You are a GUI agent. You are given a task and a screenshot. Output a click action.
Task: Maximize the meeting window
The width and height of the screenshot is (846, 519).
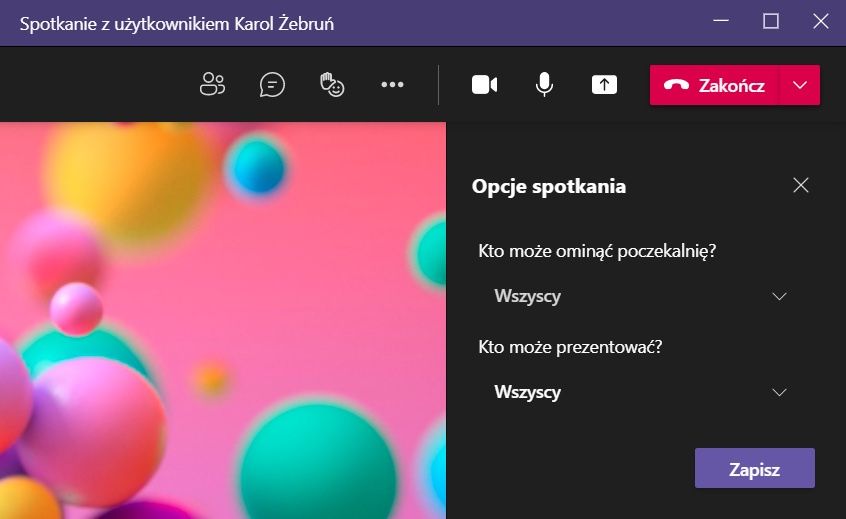(770, 22)
